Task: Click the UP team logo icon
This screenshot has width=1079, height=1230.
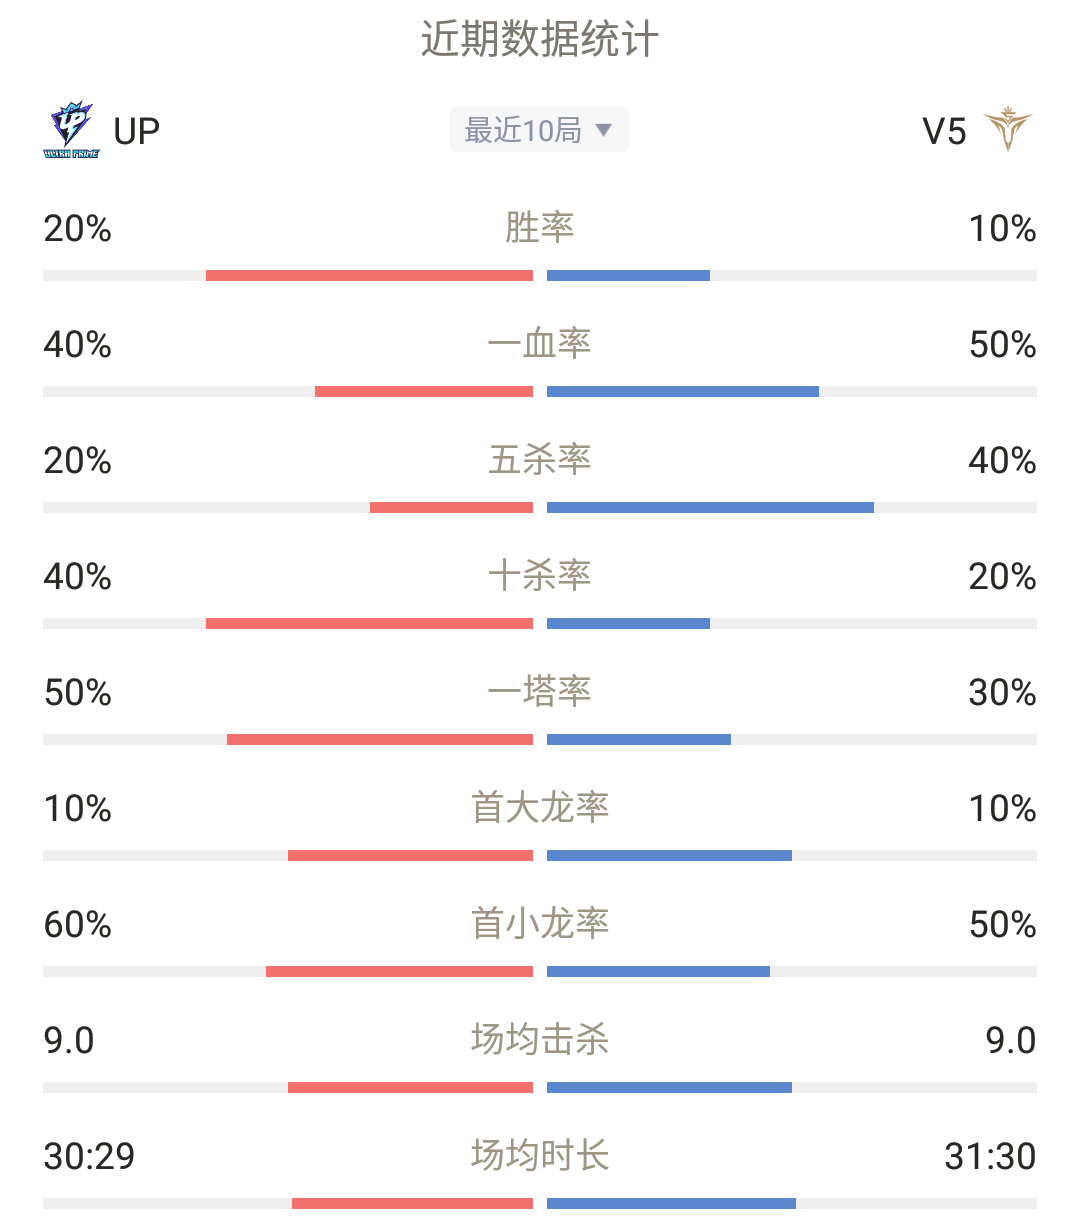Action: 71,130
